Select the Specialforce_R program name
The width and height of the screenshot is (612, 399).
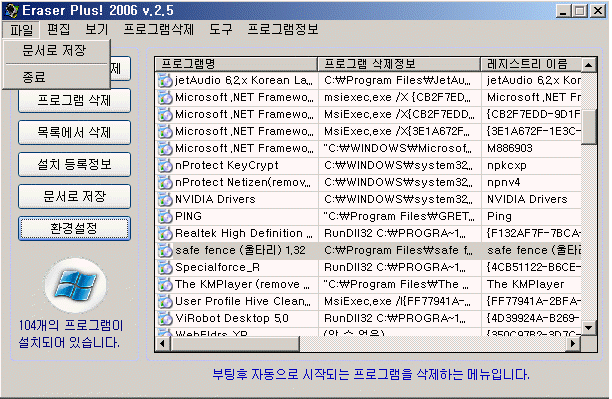click(217, 267)
